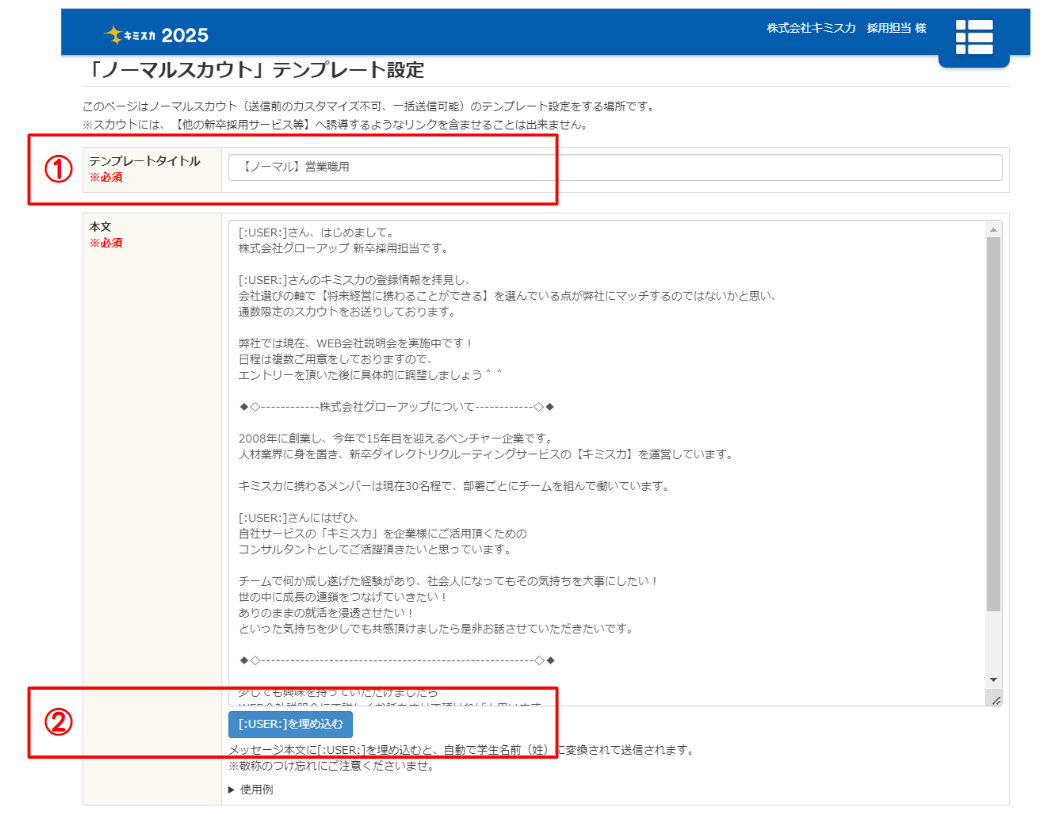Image resolution: width=1048 pixels, height=814 pixels.
Task: Click the body text area's scrollbar thumb
Action: point(994,424)
